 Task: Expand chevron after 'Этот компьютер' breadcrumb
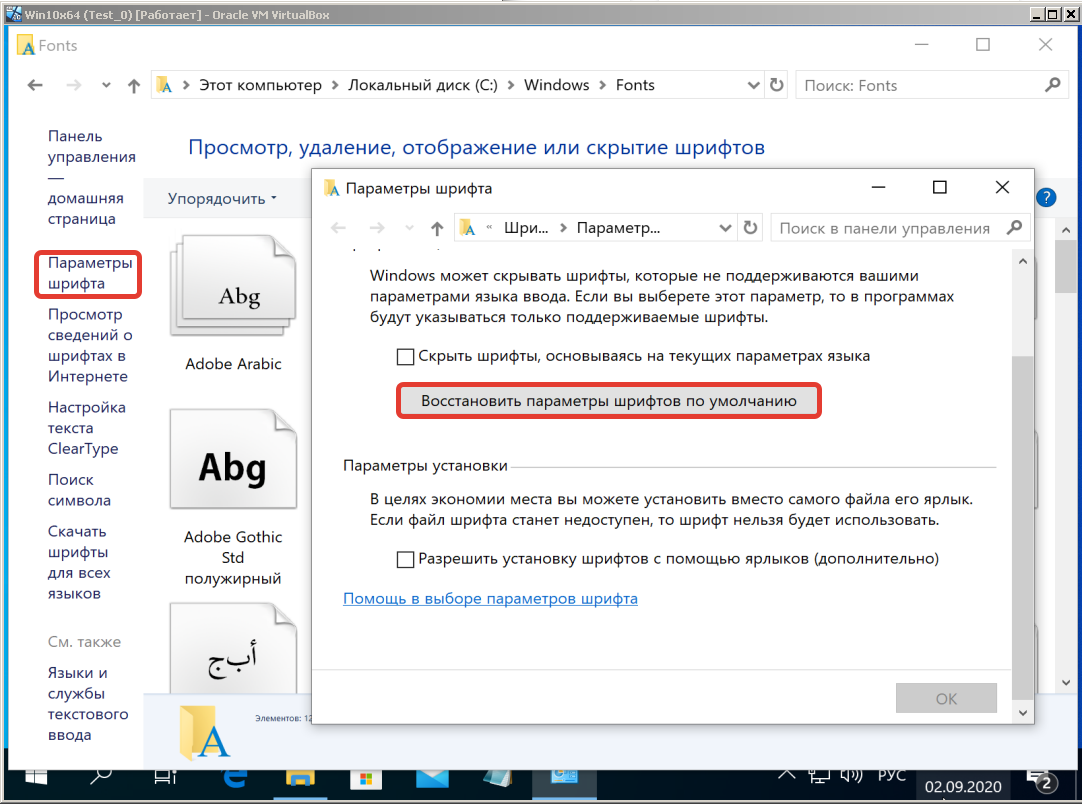coord(335,85)
